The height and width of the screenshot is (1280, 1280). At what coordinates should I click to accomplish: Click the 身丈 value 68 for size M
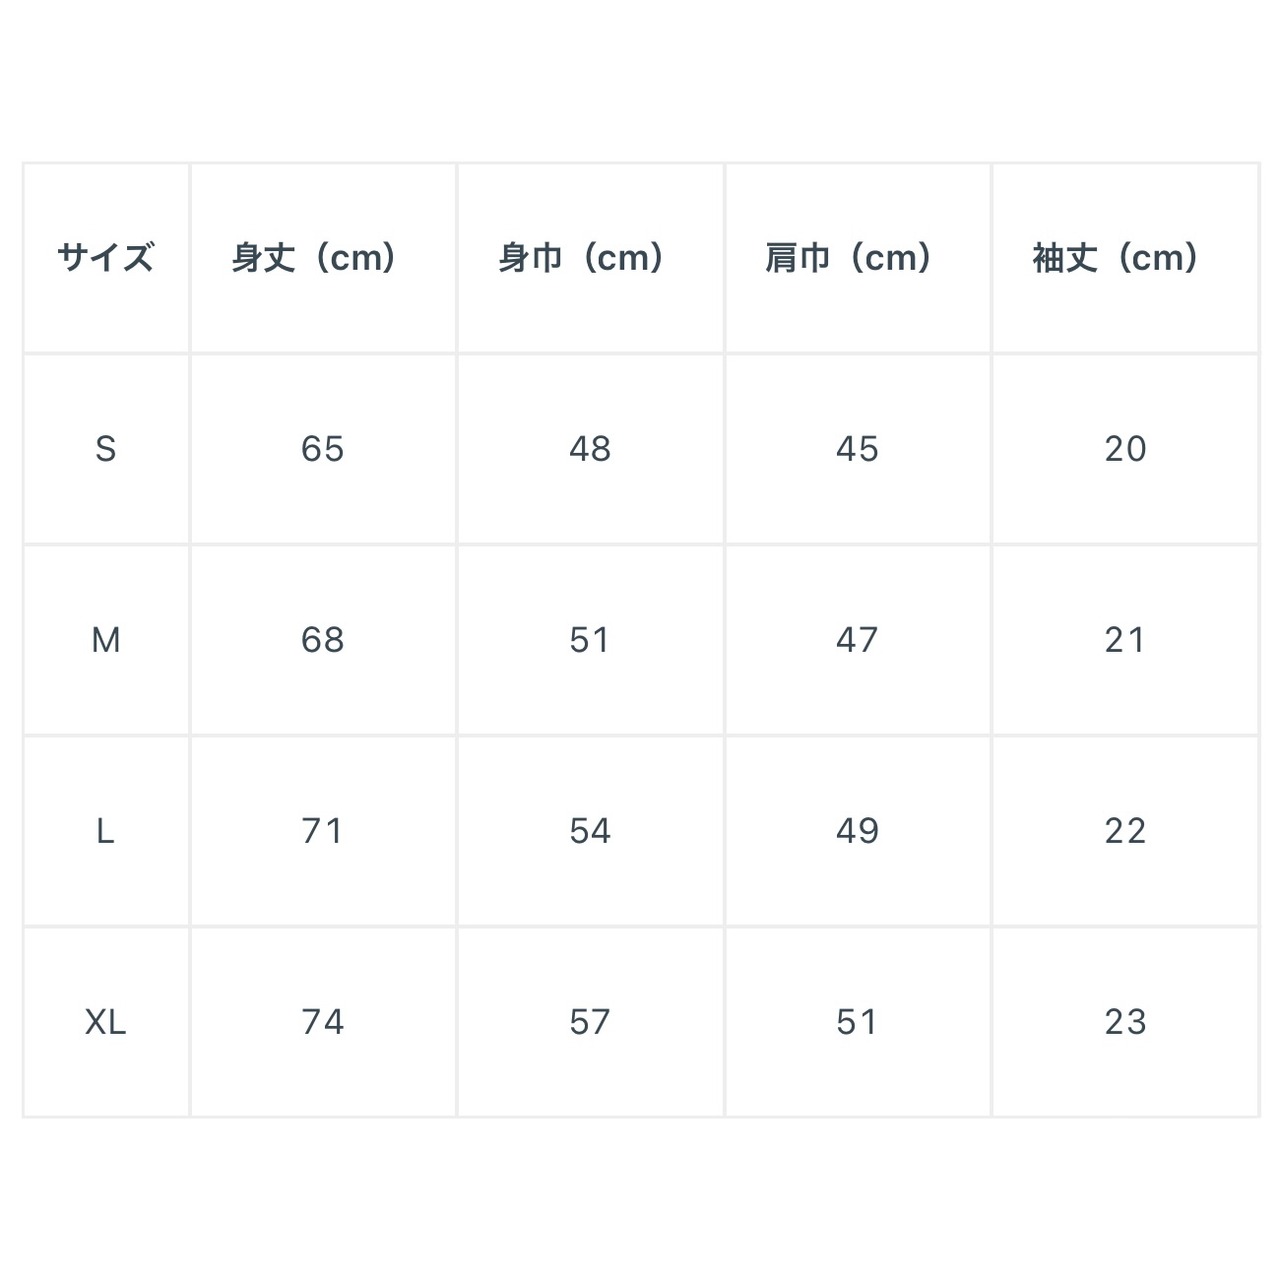pos(322,640)
